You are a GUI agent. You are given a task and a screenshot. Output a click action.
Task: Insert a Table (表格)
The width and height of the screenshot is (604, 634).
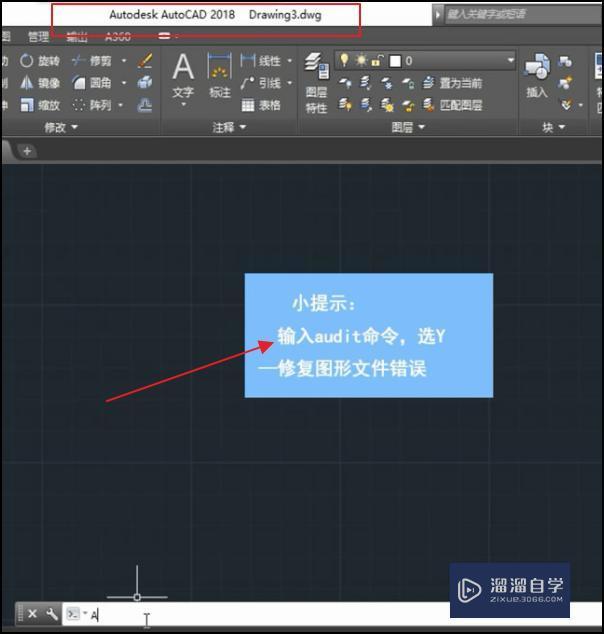click(x=261, y=106)
